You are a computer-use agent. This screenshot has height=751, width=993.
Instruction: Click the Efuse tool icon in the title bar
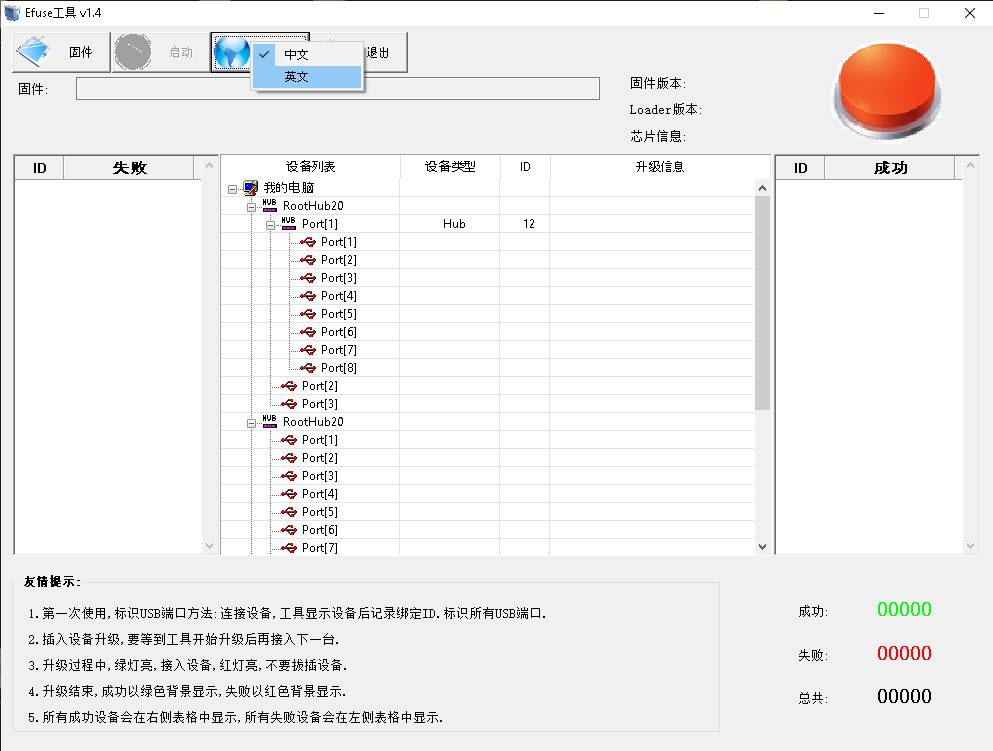click(10, 12)
